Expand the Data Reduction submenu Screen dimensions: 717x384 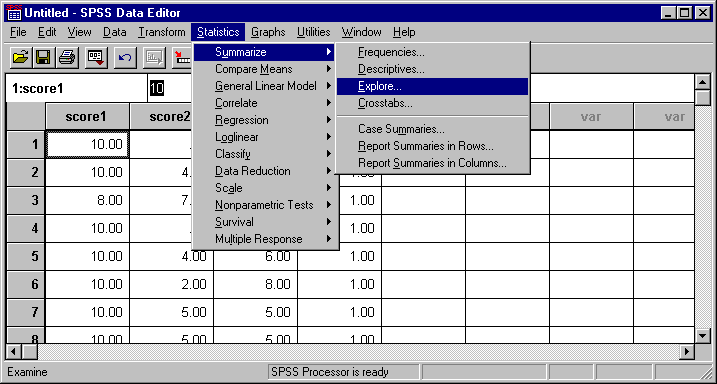click(265, 171)
